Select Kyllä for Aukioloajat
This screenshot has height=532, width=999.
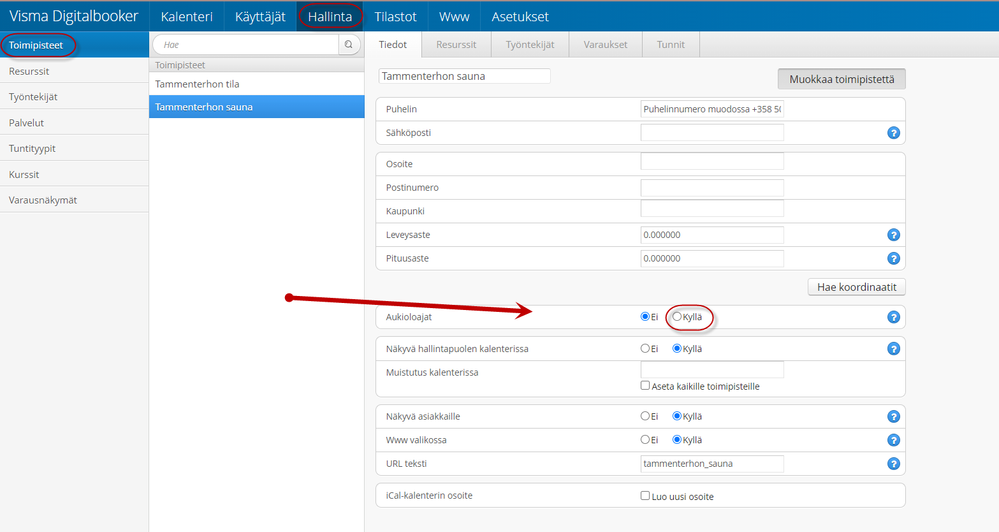(678, 317)
